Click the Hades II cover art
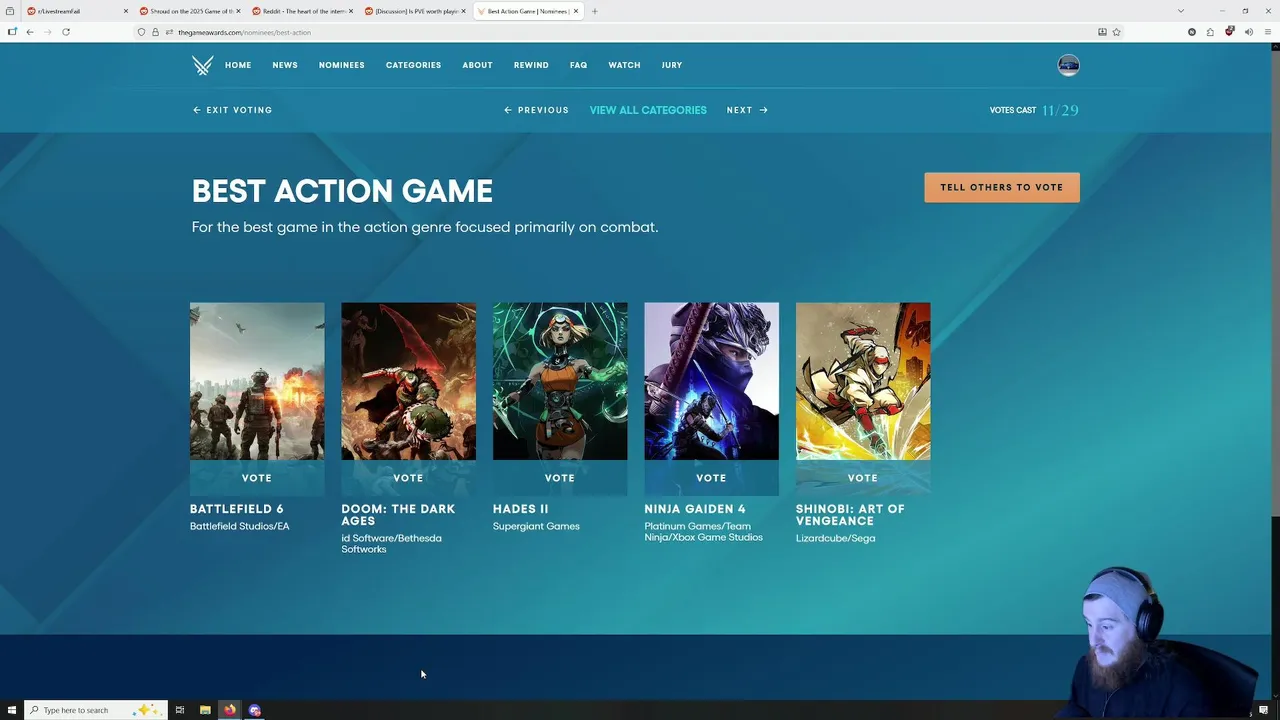 (560, 381)
